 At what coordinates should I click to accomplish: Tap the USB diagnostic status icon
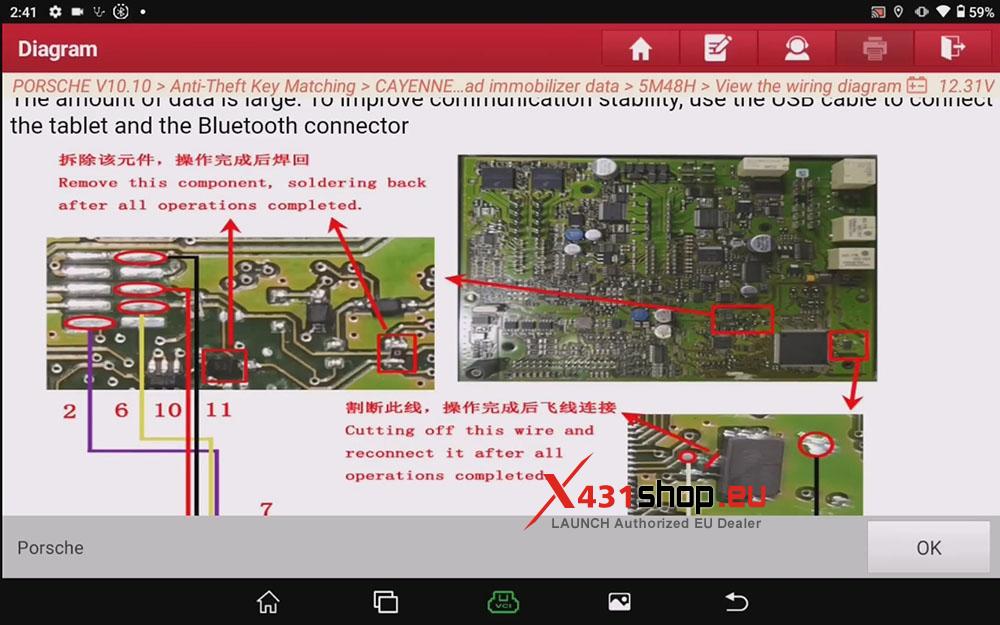tap(99, 11)
